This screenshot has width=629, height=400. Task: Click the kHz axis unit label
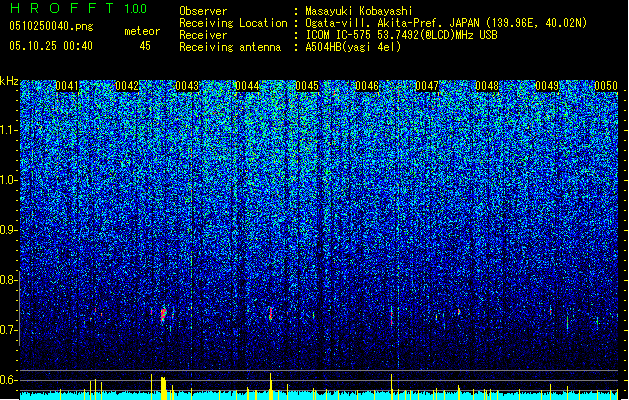point(9,81)
